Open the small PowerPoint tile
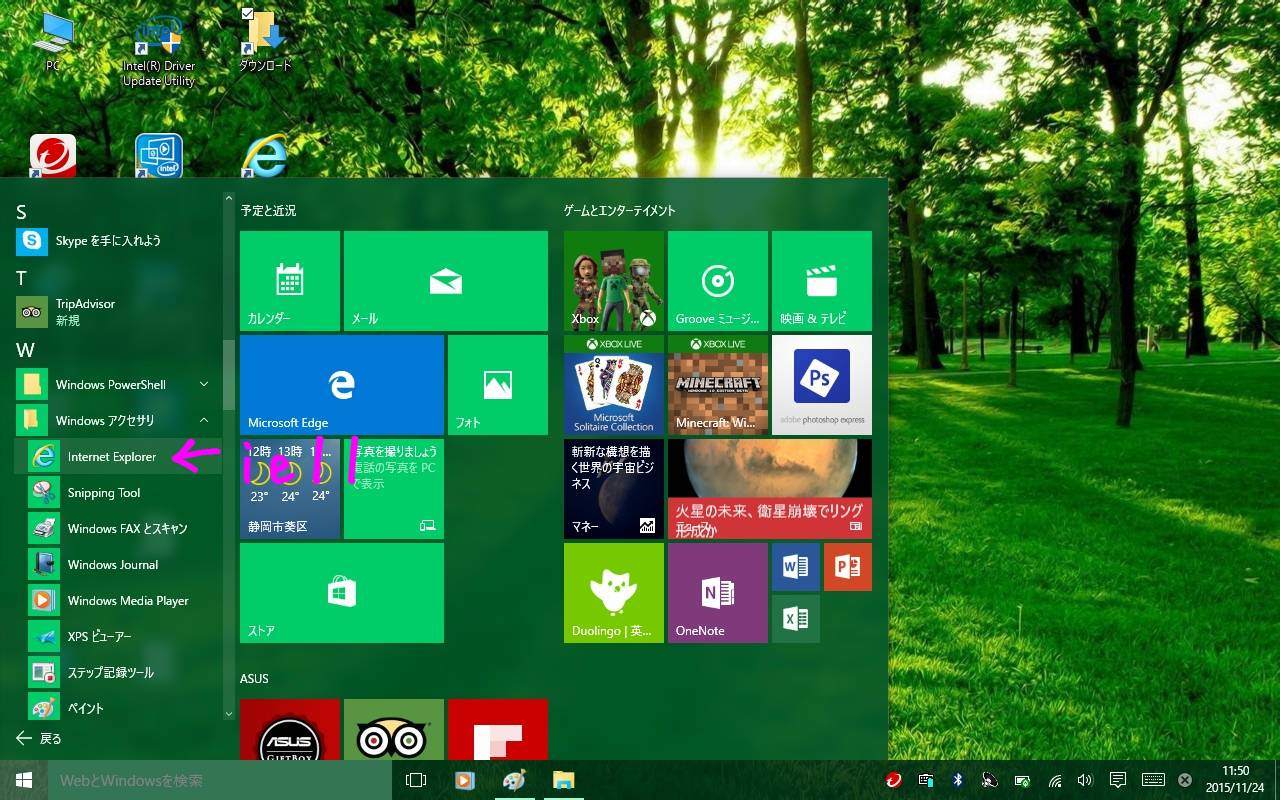This screenshot has width=1280, height=800. (848, 567)
